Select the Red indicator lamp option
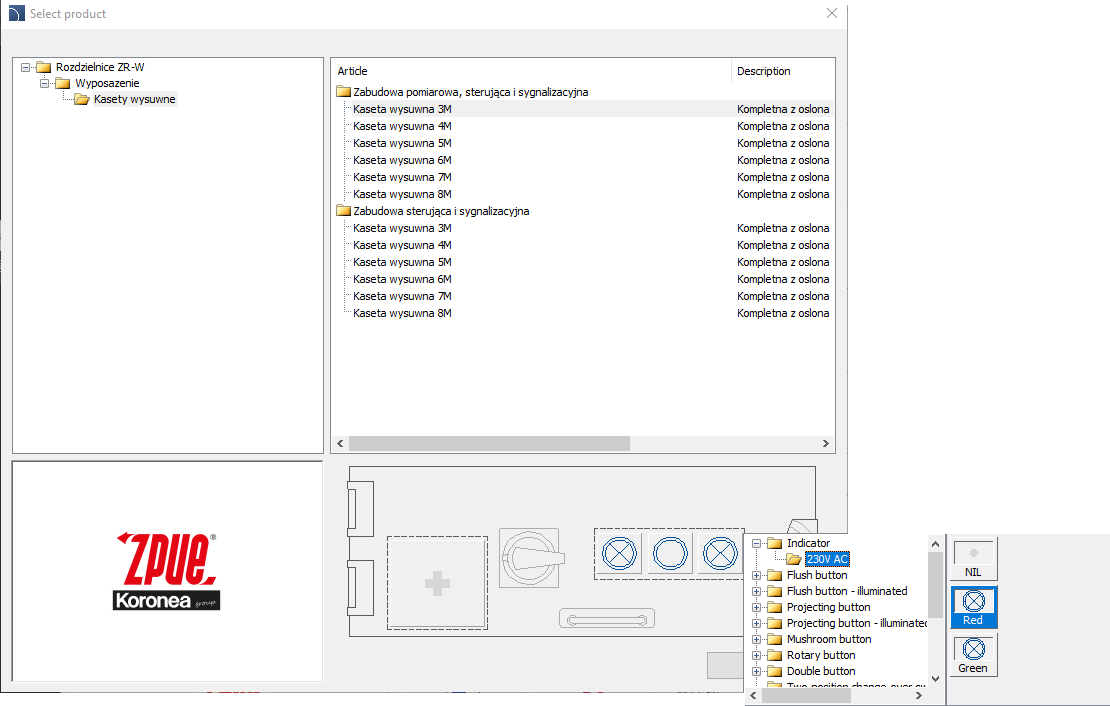The width and height of the screenshot is (1110, 706). click(x=973, y=607)
